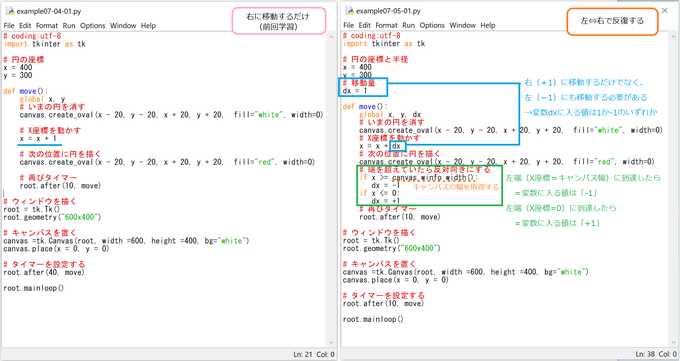Click Python file icon of example07-04-01.py window
680x361 pixels.
10,11
